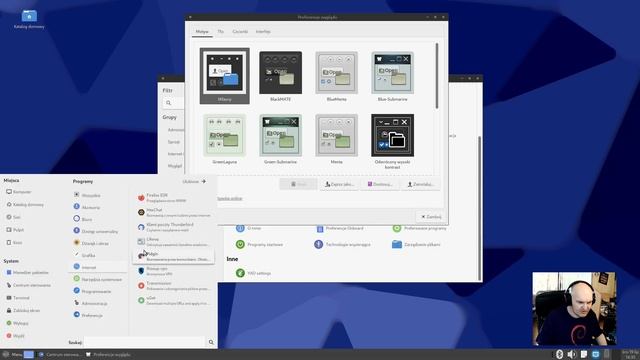Open Komputer under Miejsca
The height and width of the screenshot is (360, 640).
point(19,192)
